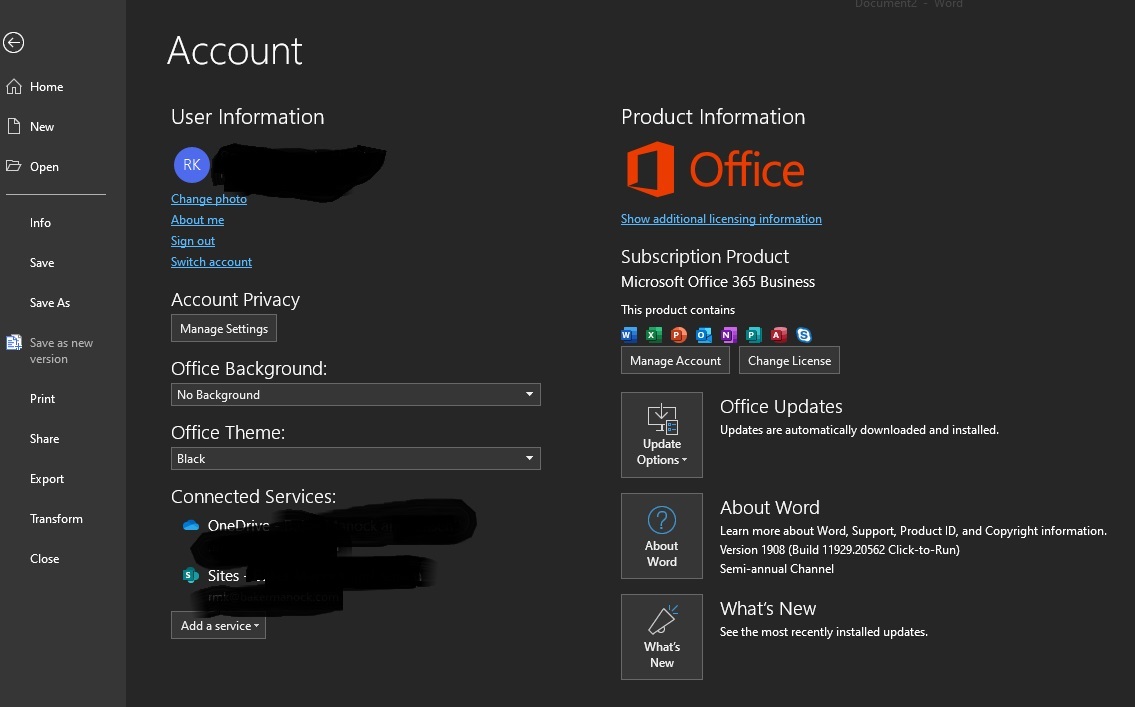
Task: Click the Office Updates heading
Action: coord(781,407)
